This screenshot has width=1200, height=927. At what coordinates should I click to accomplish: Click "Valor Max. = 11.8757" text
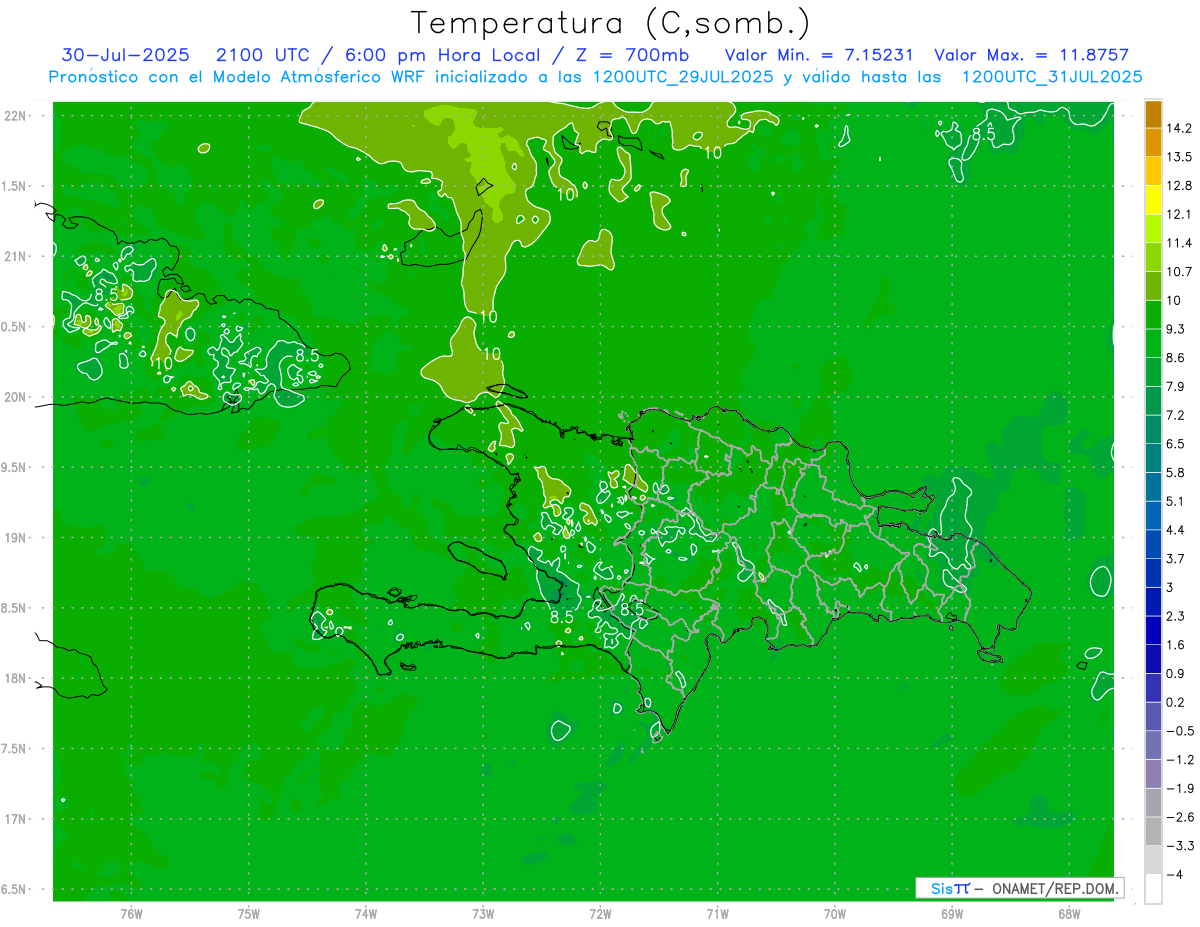pyautogui.click(x=1031, y=55)
